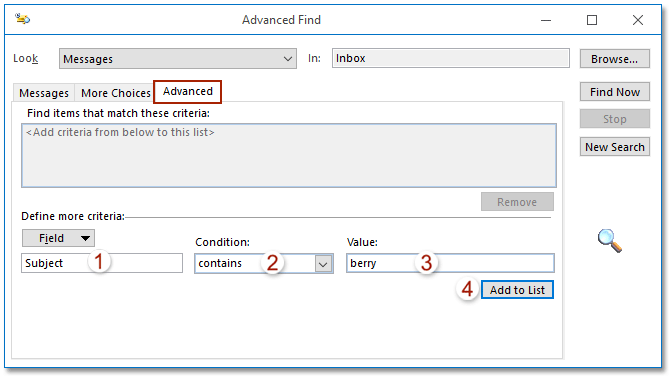Select the Advanced tab
Screen dimensions: 671x378
coord(187,92)
